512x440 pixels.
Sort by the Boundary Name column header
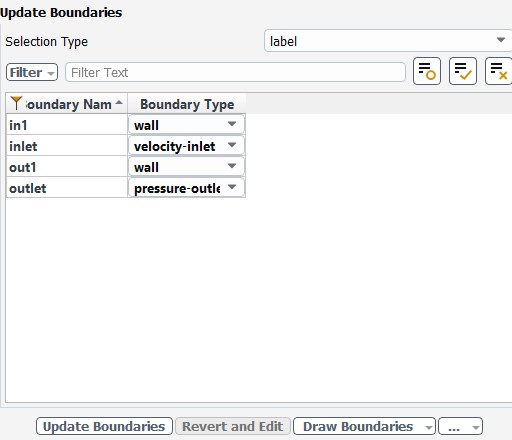click(x=67, y=104)
